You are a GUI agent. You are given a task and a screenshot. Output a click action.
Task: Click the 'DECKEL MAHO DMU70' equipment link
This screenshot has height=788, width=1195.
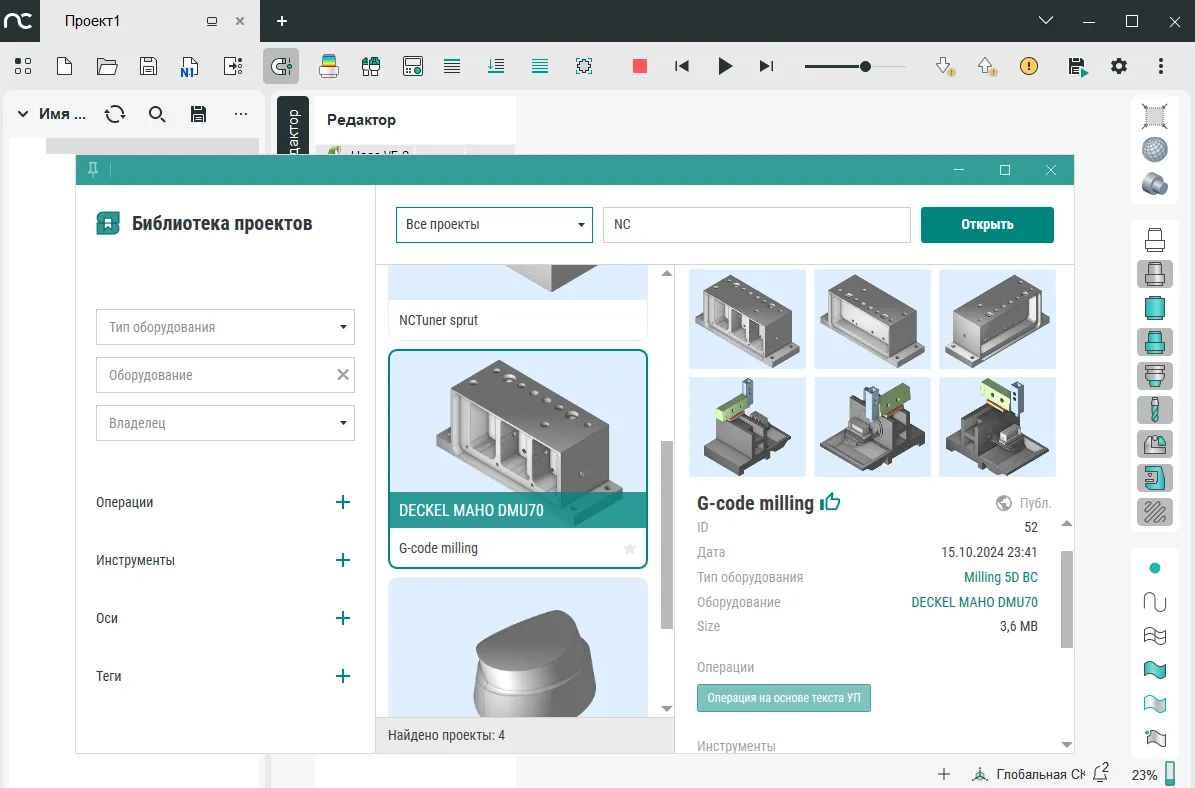click(x=974, y=602)
